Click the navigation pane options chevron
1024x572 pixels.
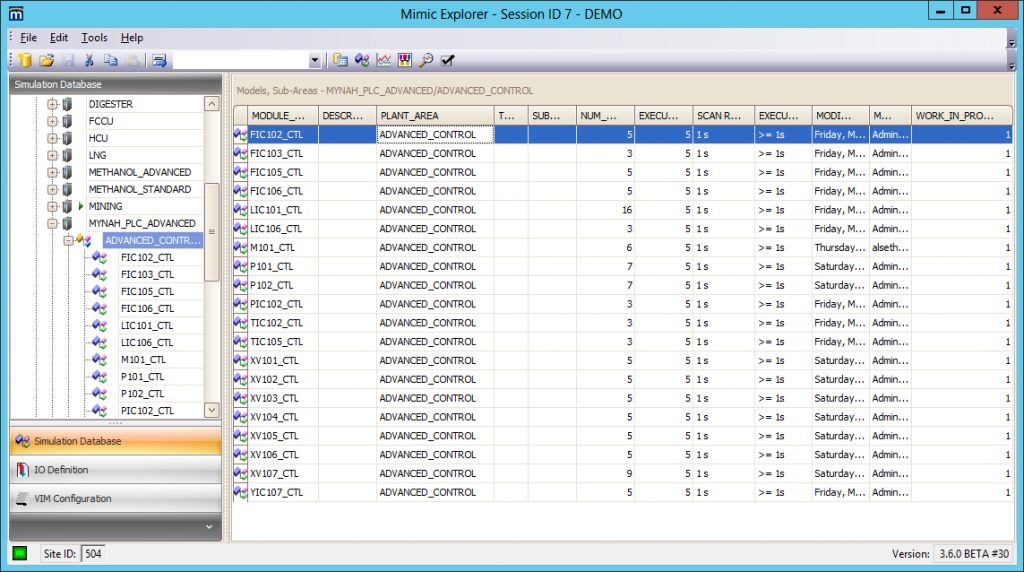tap(209, 526)
